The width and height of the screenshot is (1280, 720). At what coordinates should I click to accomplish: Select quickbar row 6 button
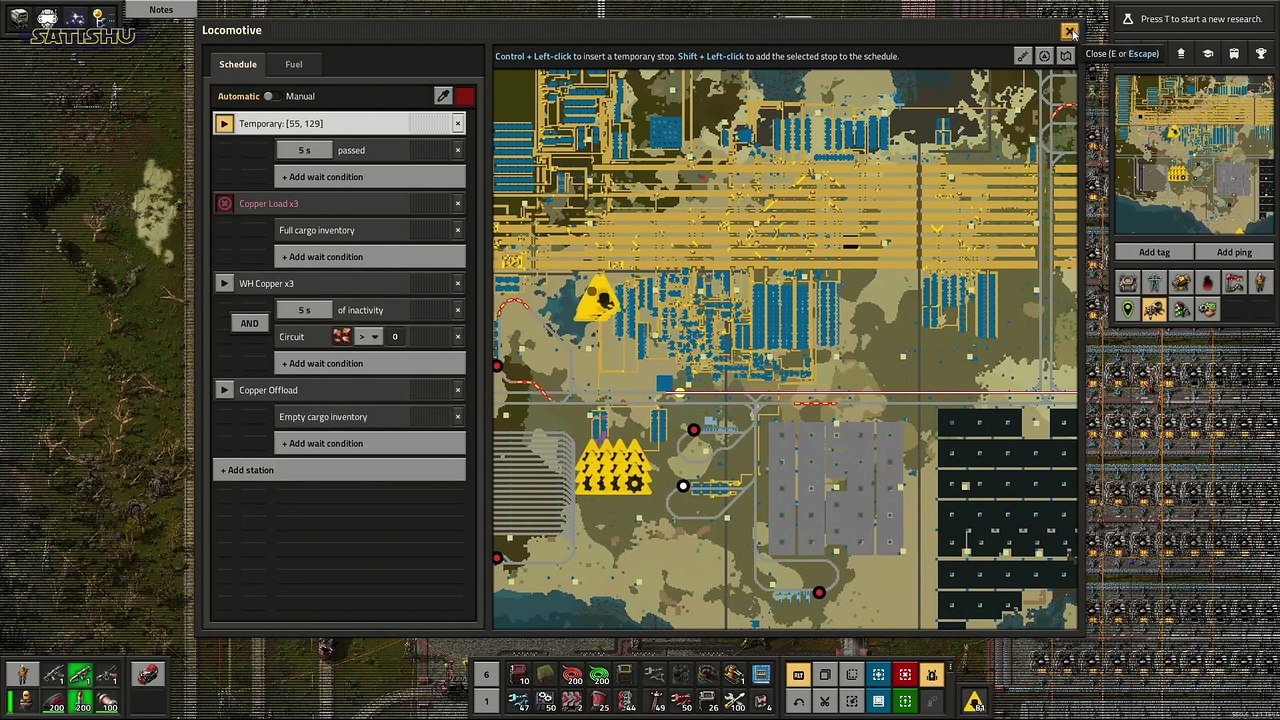[x=486, y=675]
